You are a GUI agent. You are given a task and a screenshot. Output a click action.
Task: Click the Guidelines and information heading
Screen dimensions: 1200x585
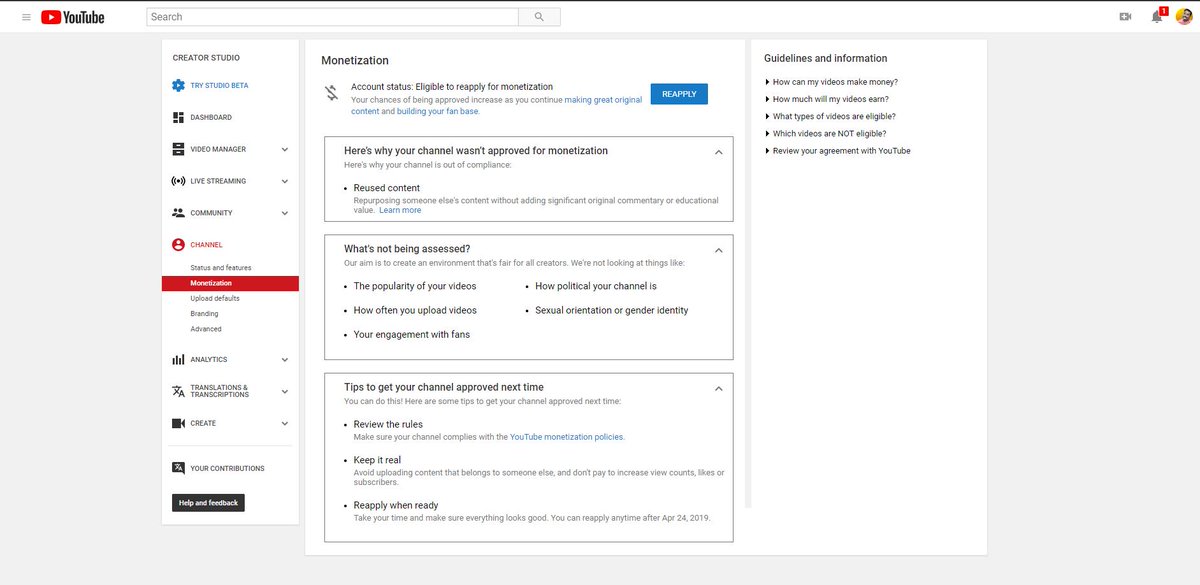coord(826,58)
